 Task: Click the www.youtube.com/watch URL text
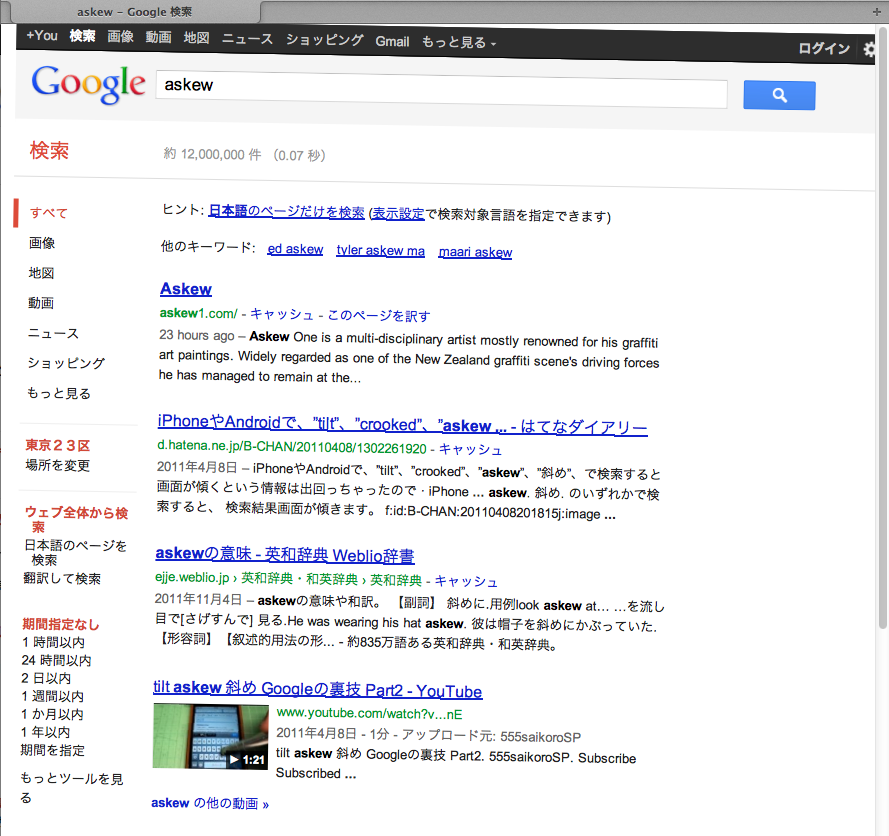[369, 714]
